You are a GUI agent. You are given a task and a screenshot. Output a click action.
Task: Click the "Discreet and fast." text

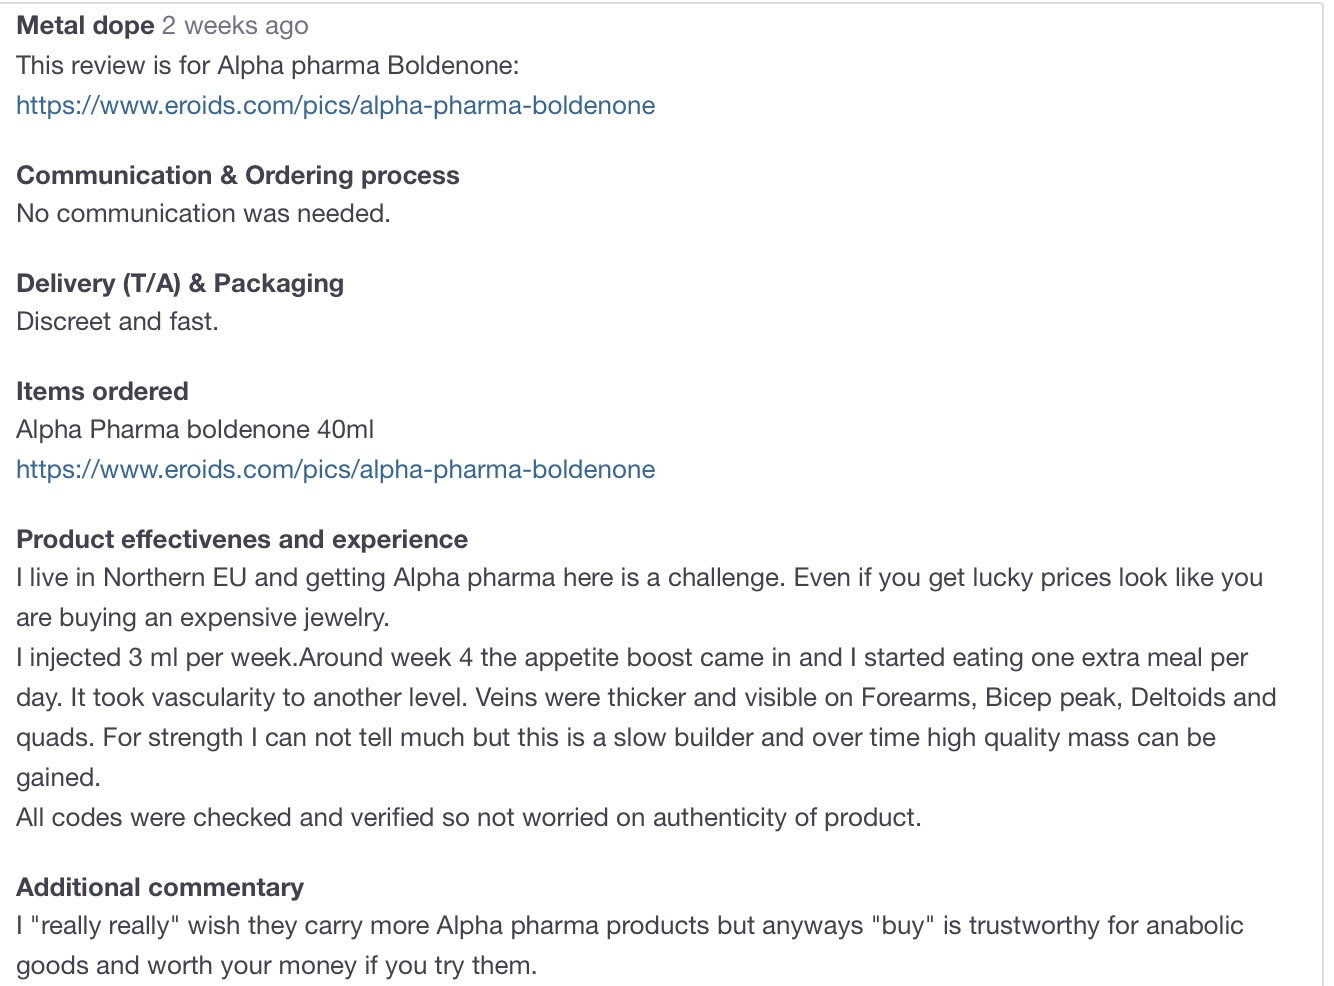[117, 322]
